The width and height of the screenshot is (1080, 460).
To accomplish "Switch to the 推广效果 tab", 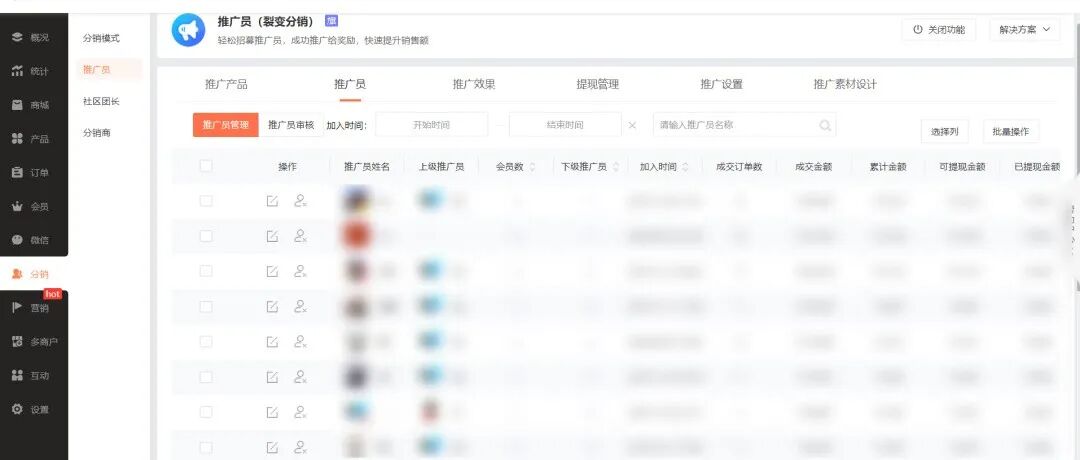I will 474,85.
